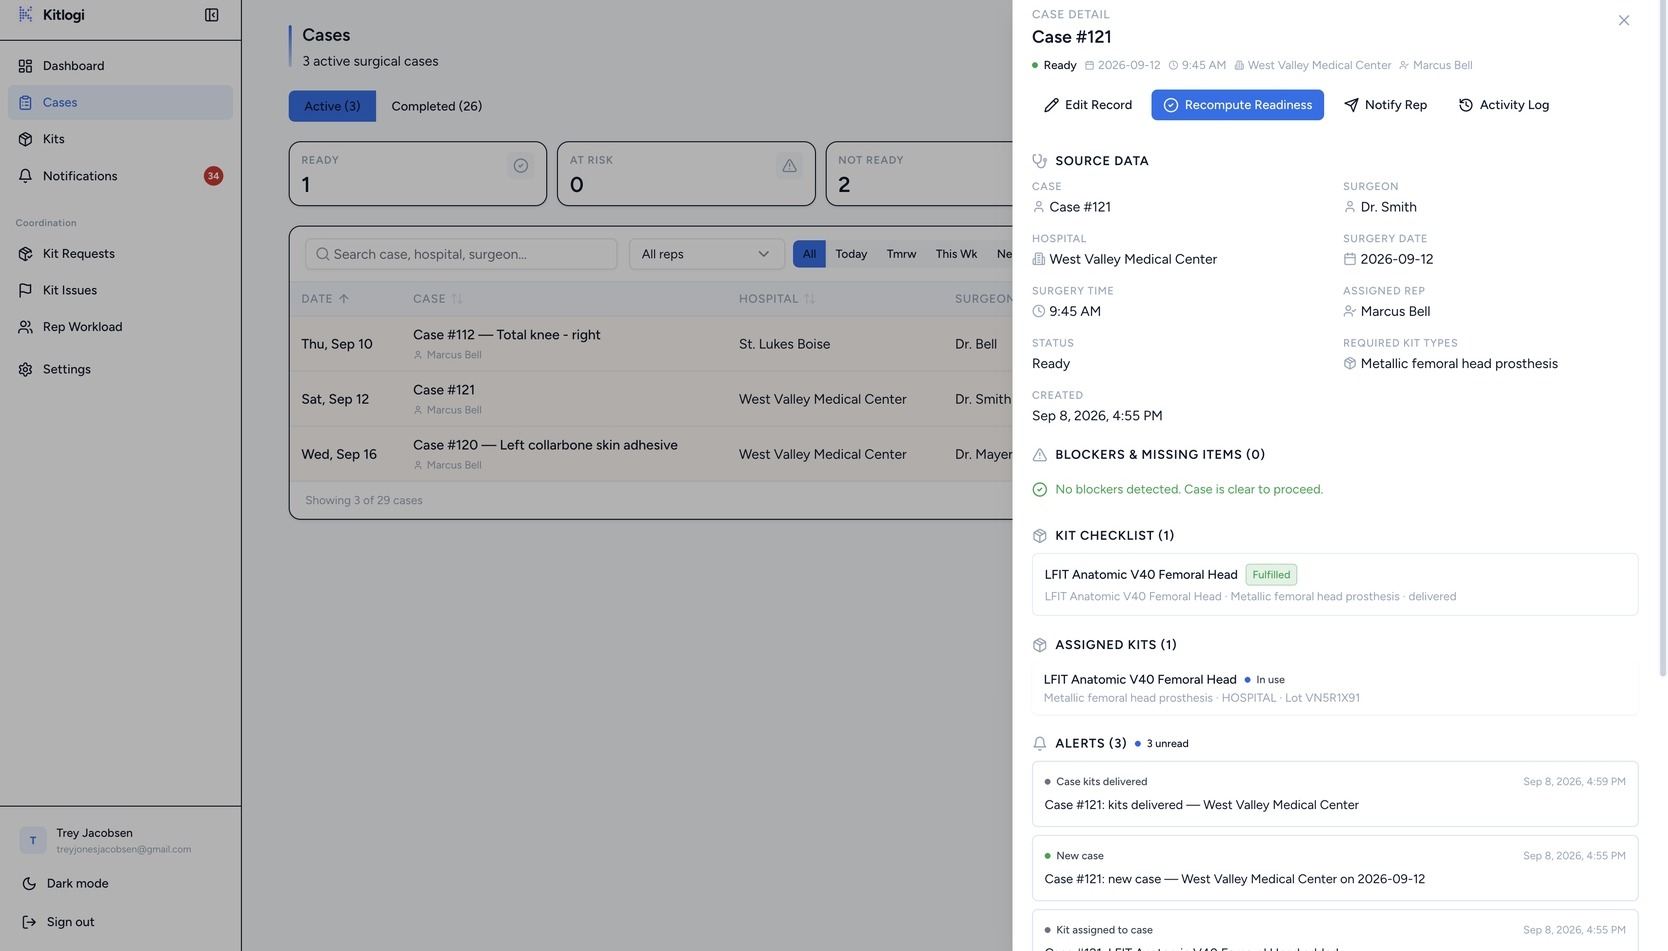Click the surgery date calendar icon

(x=1349, y=259)
